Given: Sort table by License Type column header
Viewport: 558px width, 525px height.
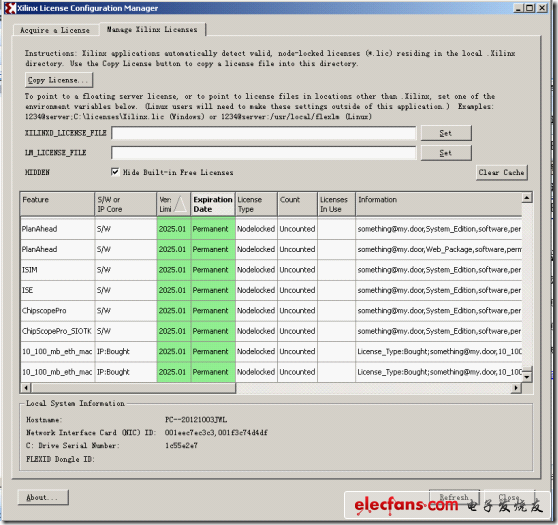Looking at the screenshot, I should click(256, 204).
